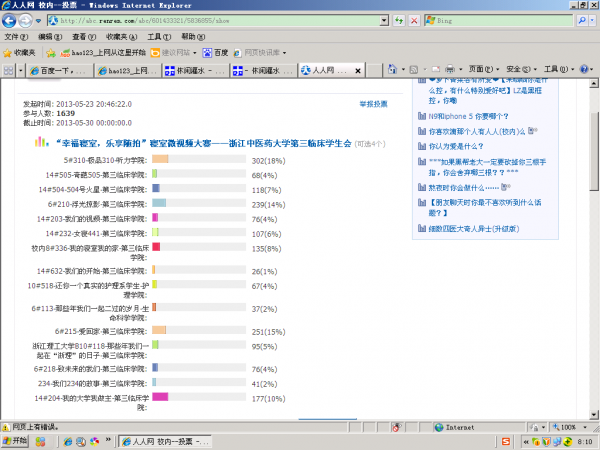Click the red Stop loading button
Screen dimensions: 600x450
[414, 21]
